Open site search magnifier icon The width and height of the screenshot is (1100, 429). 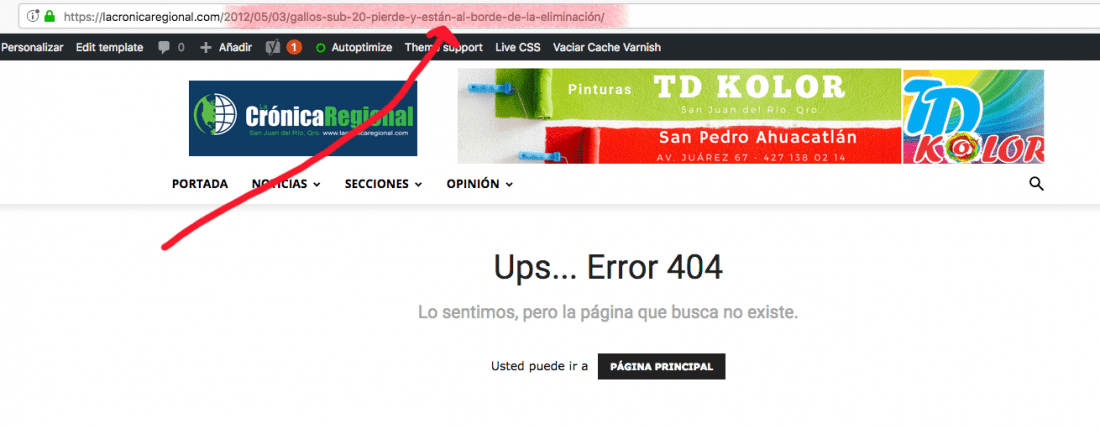[x=1036, y=184]
